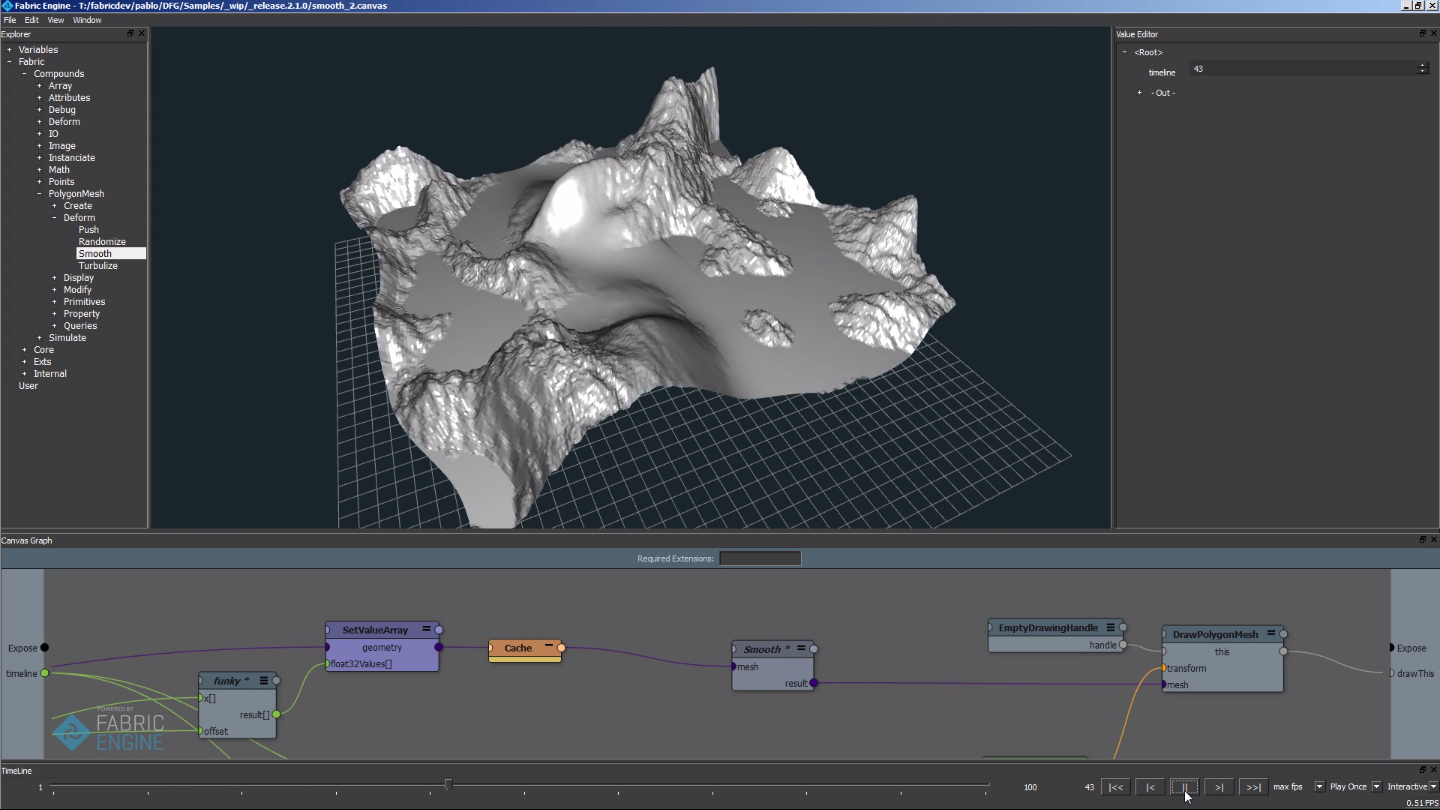This screenshot has width=1440, height=810.
Task: Collapse the Cache node with its minus toggle
Action: tap(548, 646)
